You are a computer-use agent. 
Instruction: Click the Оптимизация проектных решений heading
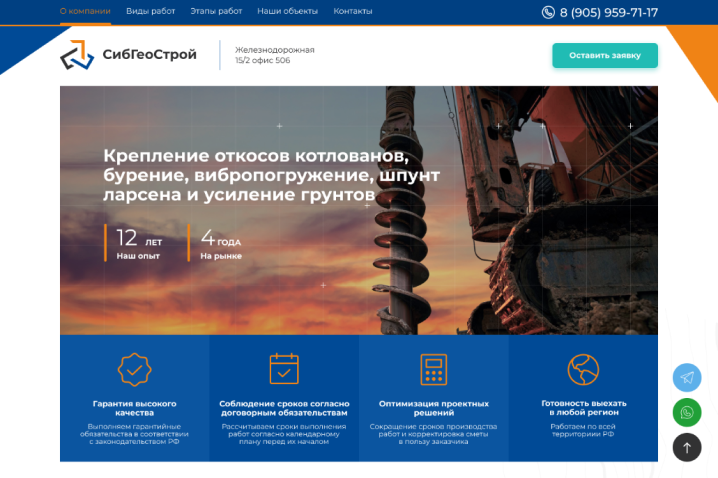click(x=434, y=408)
